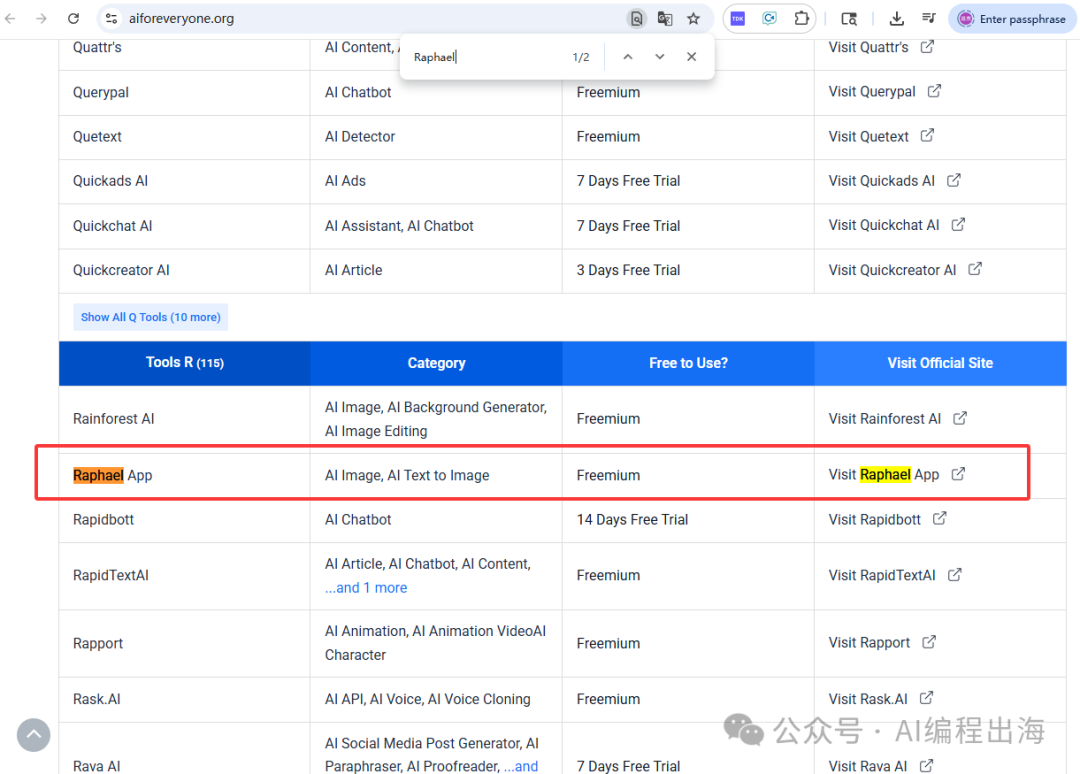The width and height of the screenshot is (1080, 774).
Task: Open the browser downloads icon
Action: [896, 18]
